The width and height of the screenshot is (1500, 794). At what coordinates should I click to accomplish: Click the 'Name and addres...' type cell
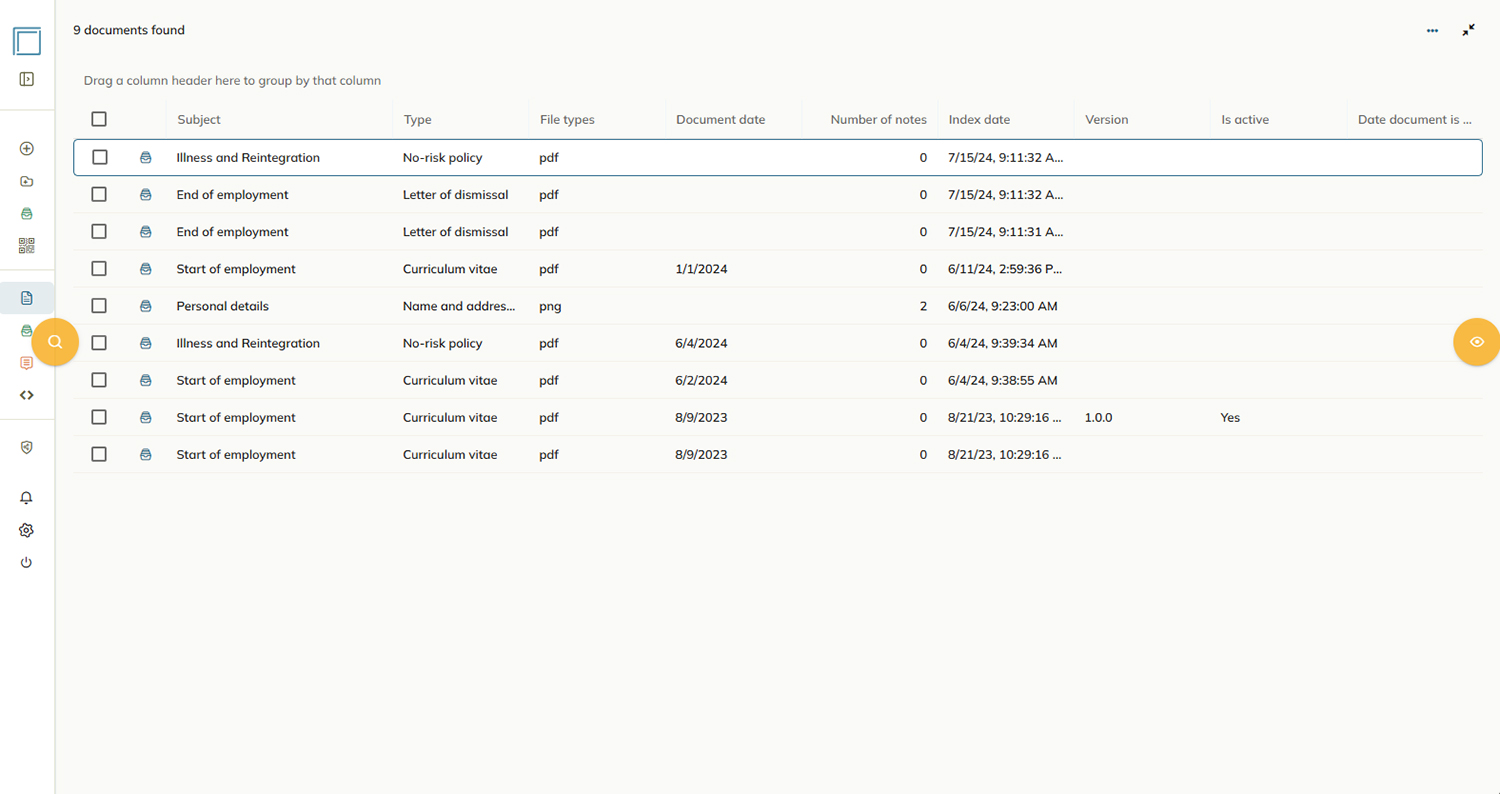pyautogui.click(x=459, y=306)
